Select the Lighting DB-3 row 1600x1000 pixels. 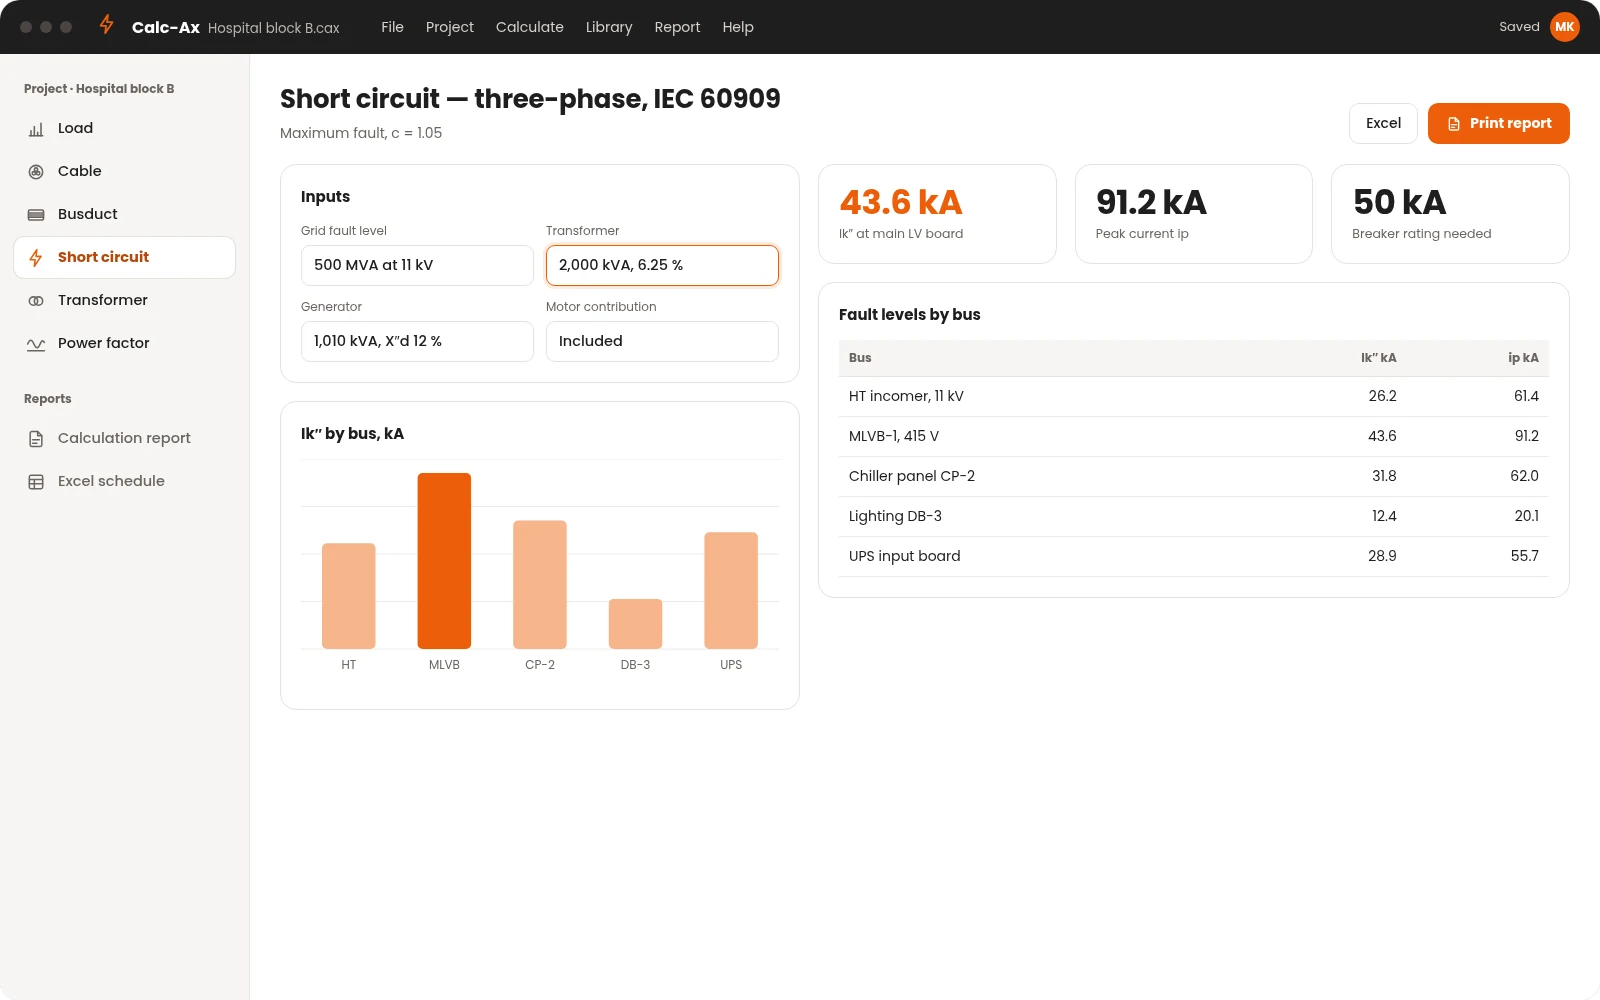click(x=1194, y=516)
